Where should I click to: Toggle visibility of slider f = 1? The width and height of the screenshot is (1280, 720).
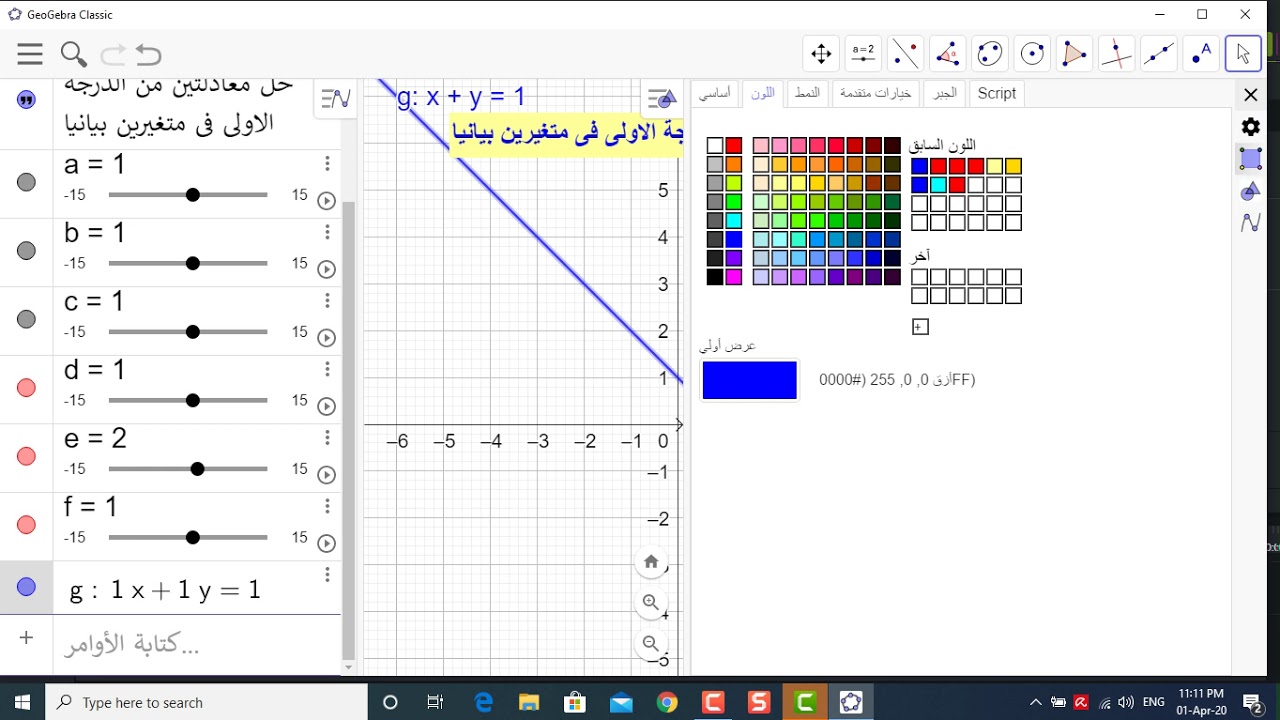pos(27,525)
